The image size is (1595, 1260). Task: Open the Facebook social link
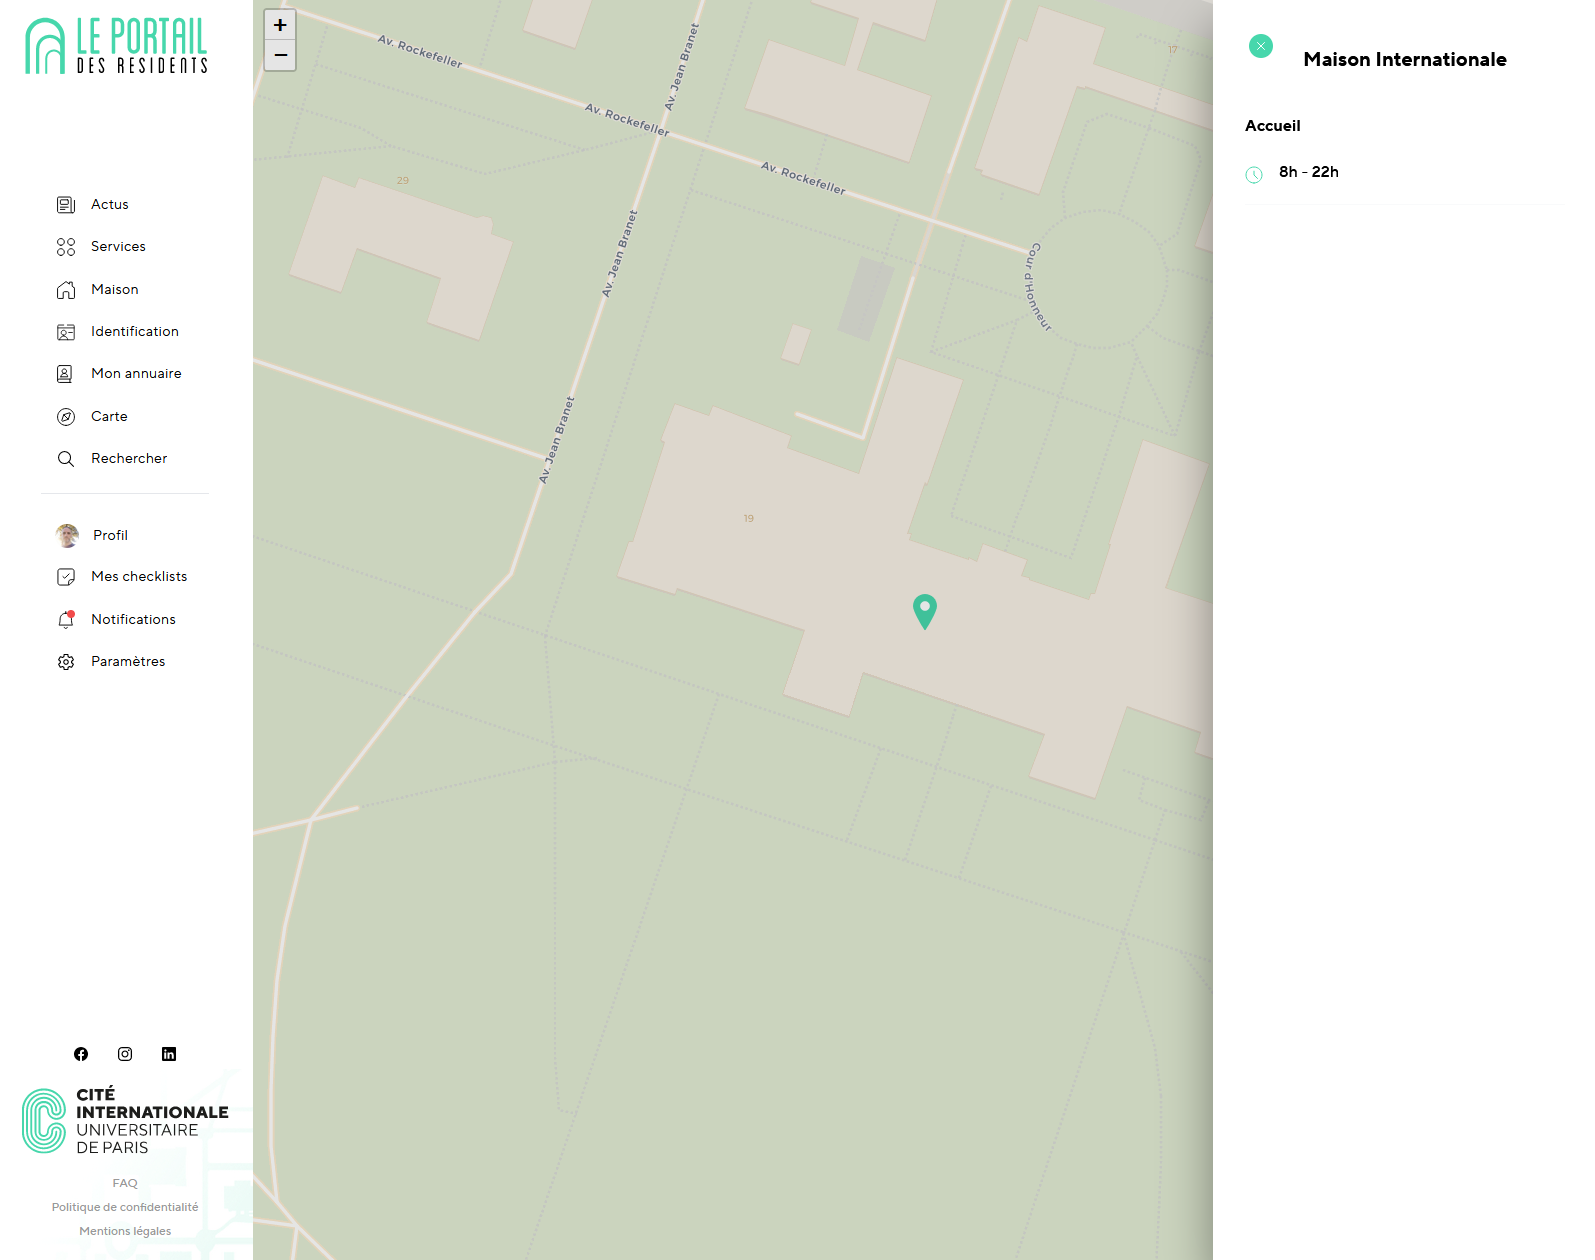81,1054
